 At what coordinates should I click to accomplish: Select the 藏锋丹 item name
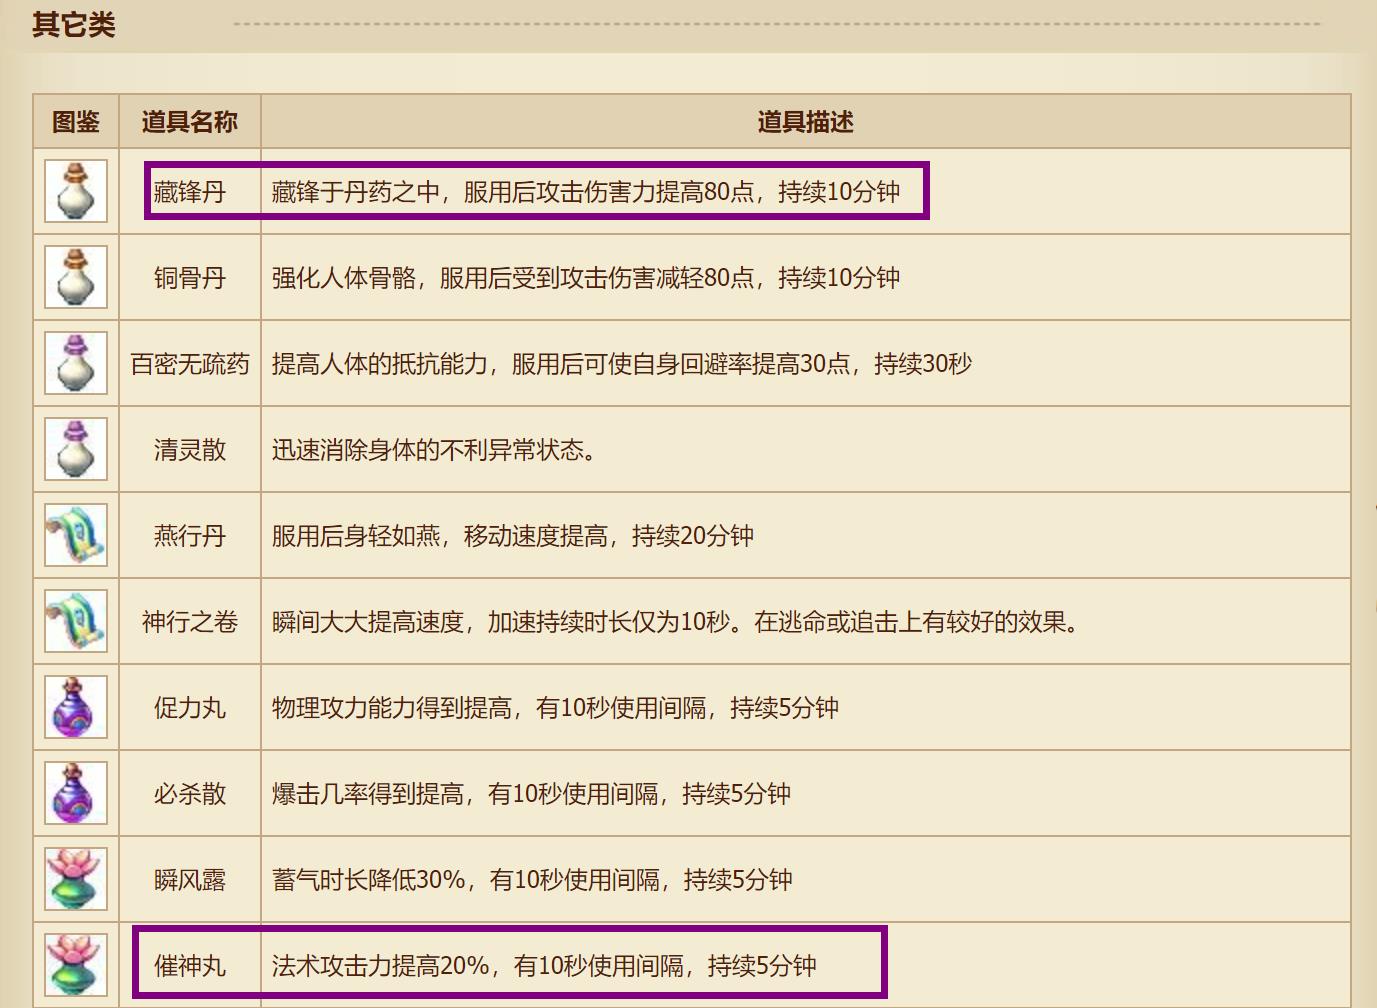click(x=189, y=192)
